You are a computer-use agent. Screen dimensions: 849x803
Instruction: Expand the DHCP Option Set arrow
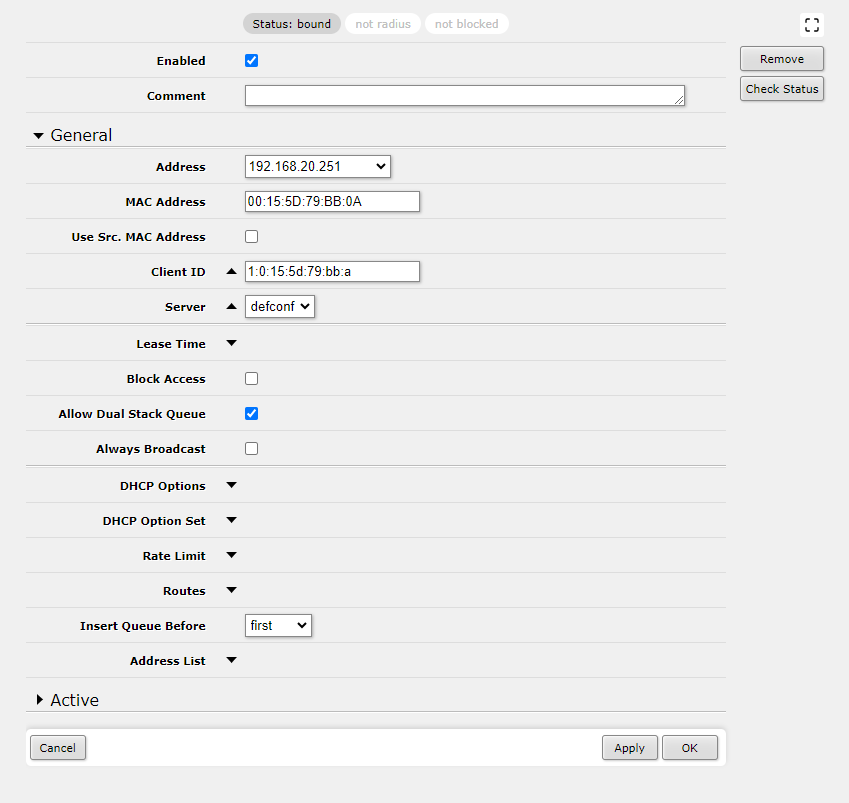231,520
